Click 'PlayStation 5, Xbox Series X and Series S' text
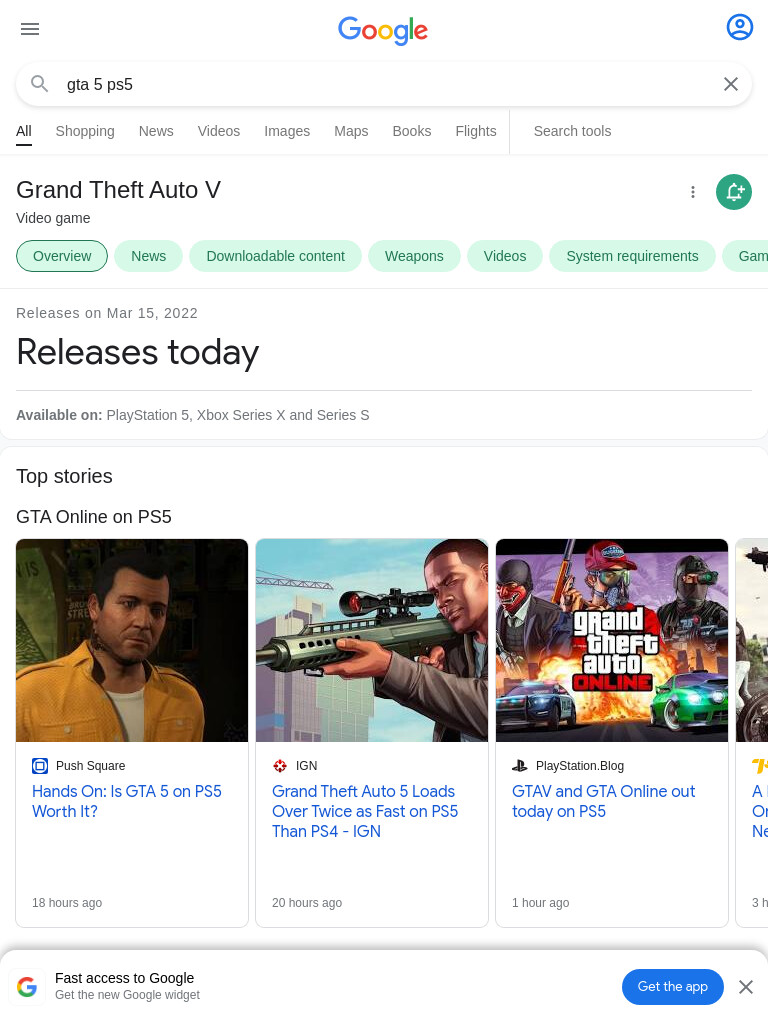This screenshot has height=1024, width=768. click(238, 415)
